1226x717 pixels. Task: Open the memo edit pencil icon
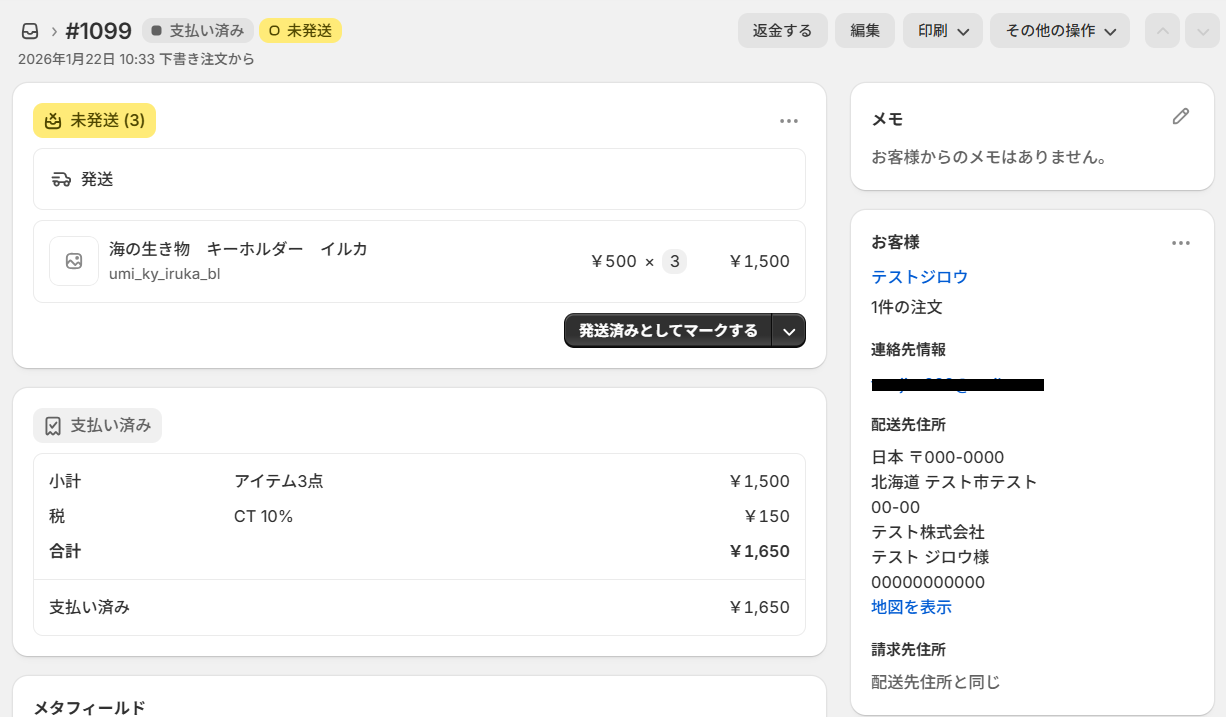coord(1181,117)
